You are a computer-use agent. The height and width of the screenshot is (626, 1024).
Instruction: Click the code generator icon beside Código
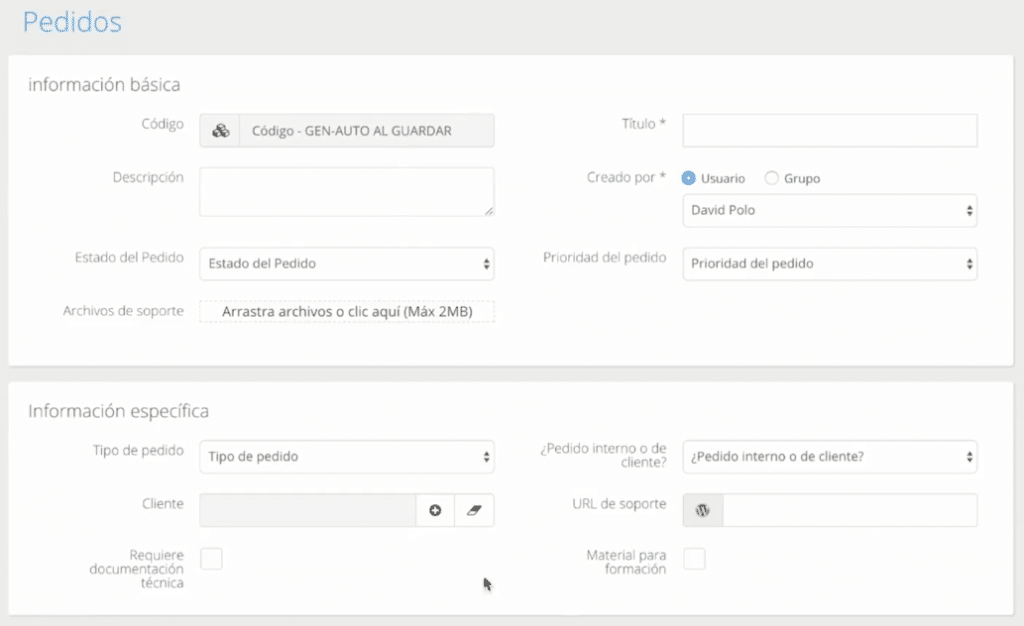220,131
